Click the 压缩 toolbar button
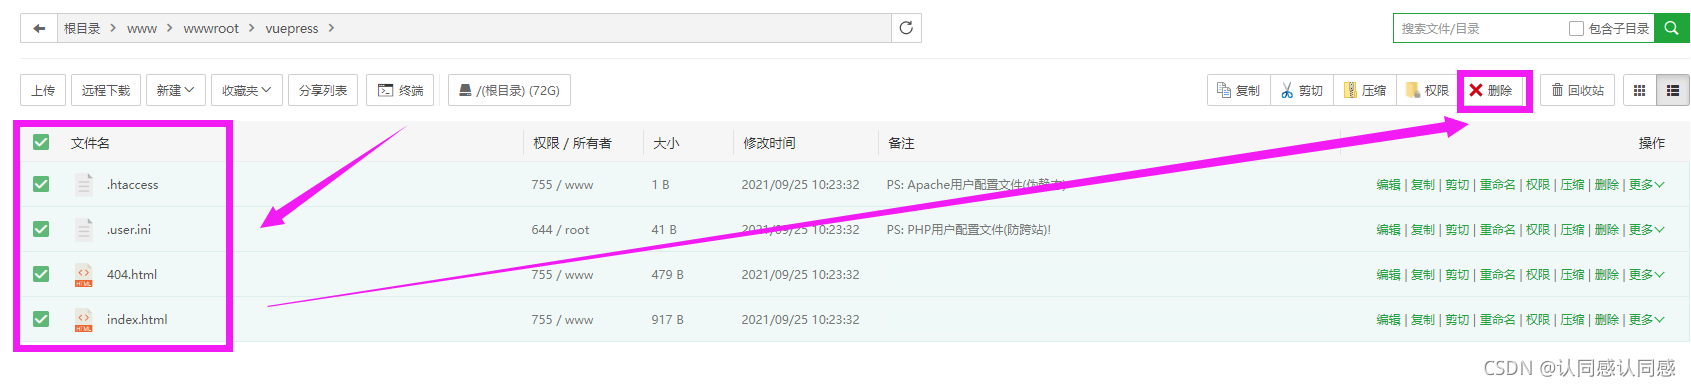The width and height of the screenshot is (1691, 386). click(x=1364, y=90)
